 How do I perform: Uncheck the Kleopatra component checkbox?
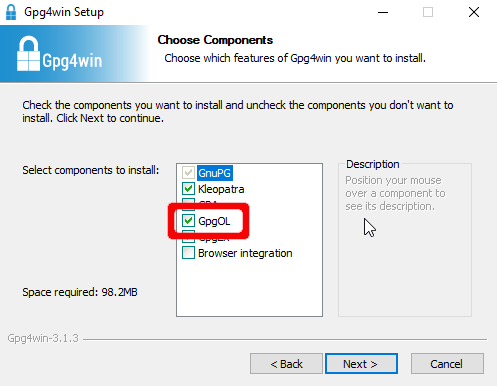click(188, 189)
